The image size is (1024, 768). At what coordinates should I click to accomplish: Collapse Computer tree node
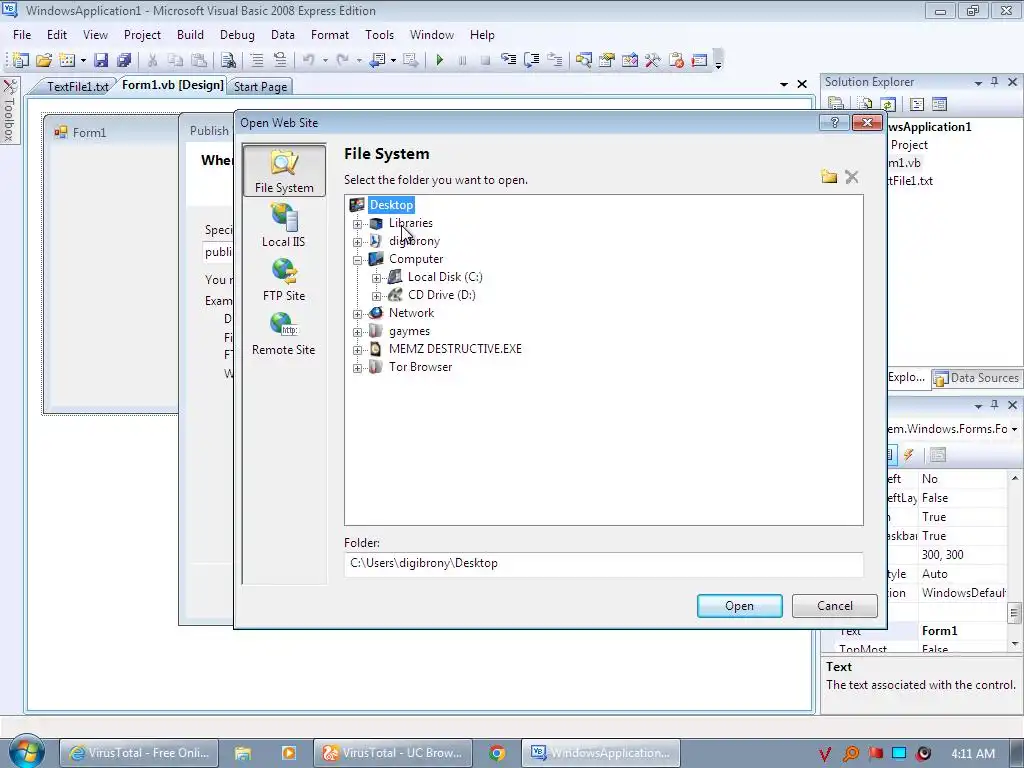357,260
